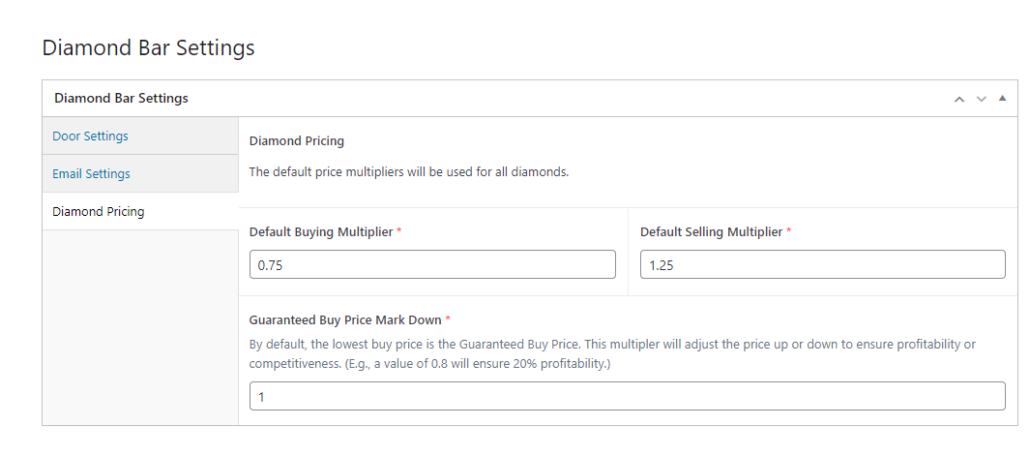Click the Diamond Pricing section heading
Image resolution: width=1030 pixels, height=455 pixels.
click(x=296, y=141)
